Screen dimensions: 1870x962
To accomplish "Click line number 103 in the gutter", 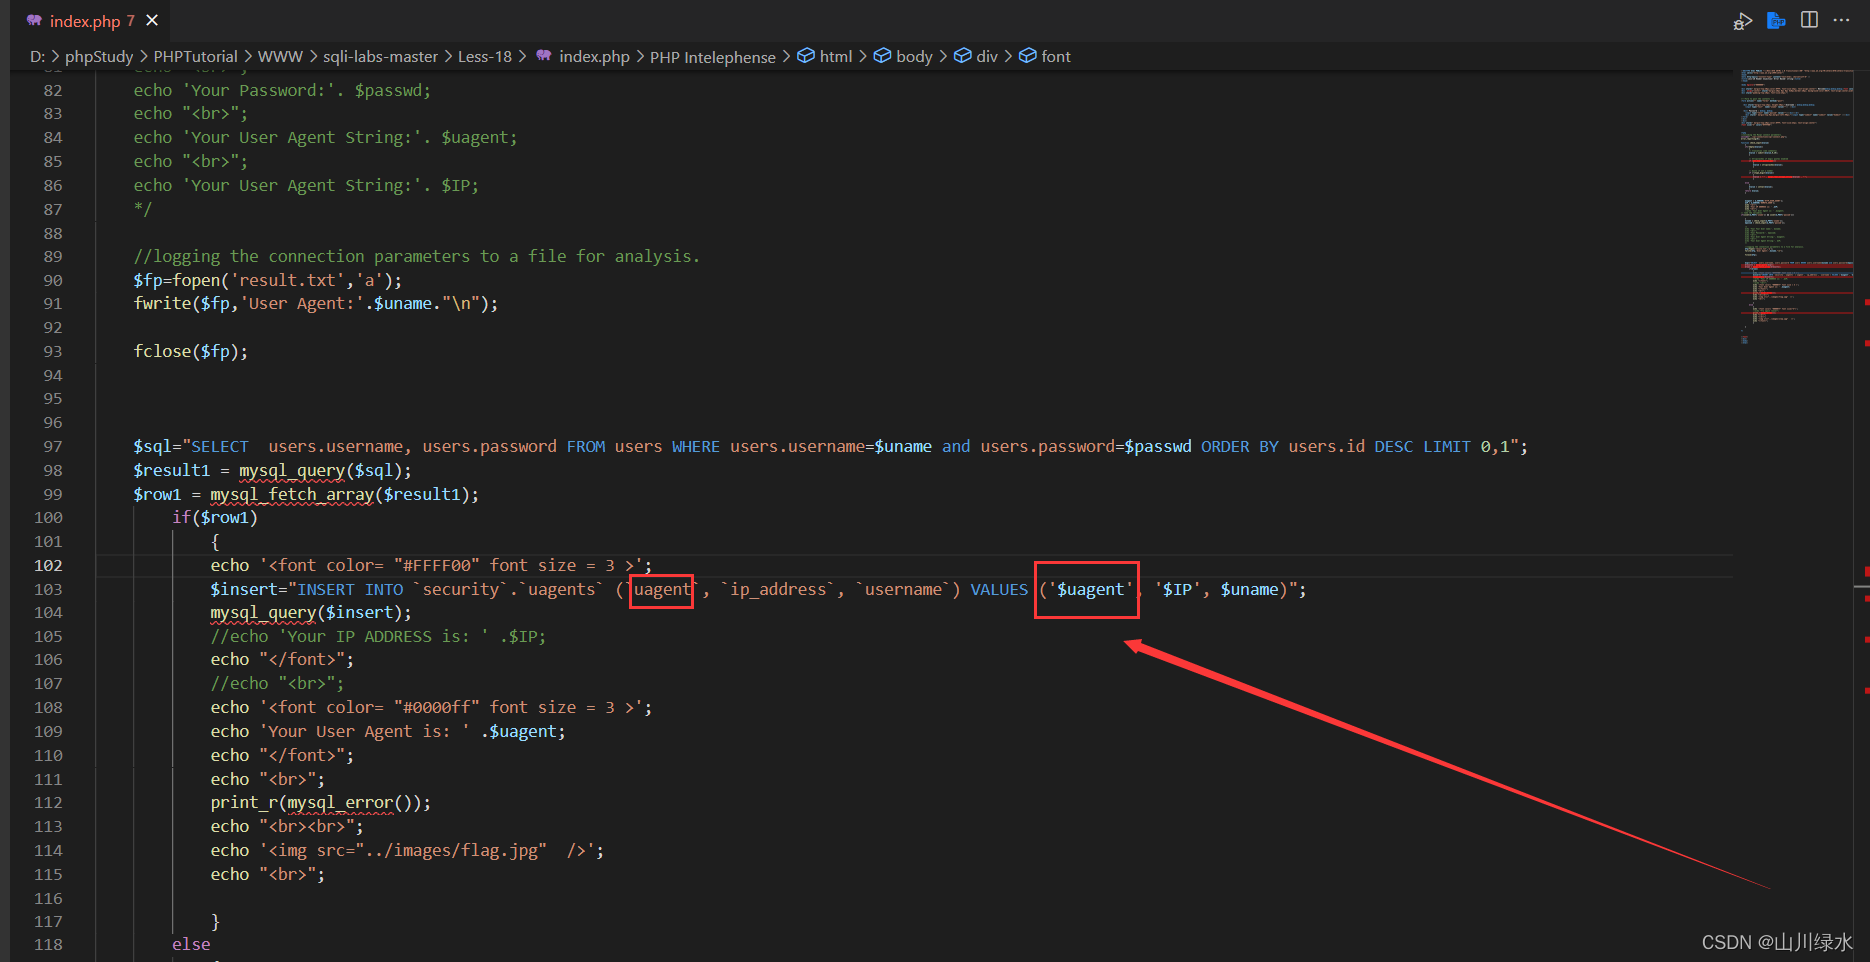I will point(48,589).
